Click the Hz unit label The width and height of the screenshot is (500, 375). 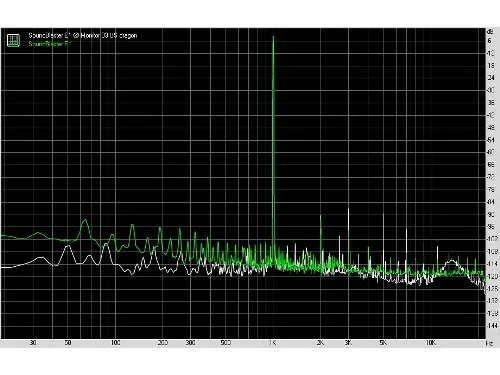tap(489, 343)
